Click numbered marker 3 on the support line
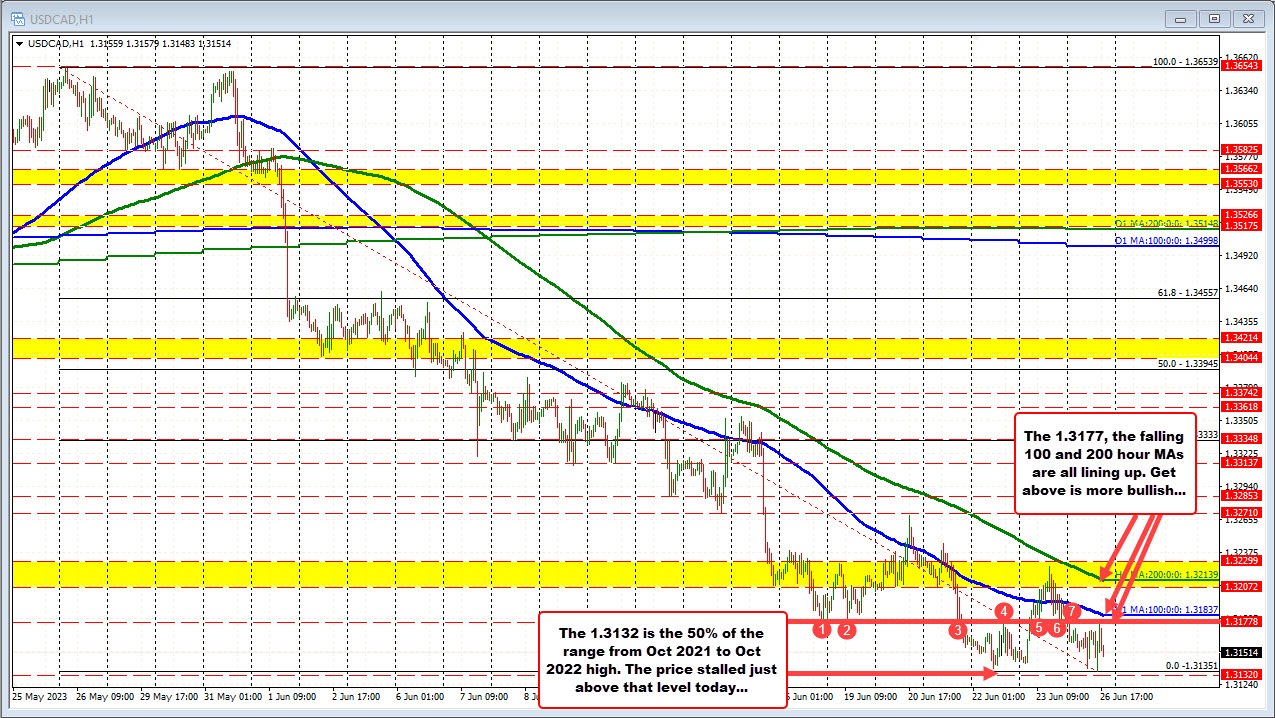The width and height of the screenshot is (1275, 718). [957, 630]
